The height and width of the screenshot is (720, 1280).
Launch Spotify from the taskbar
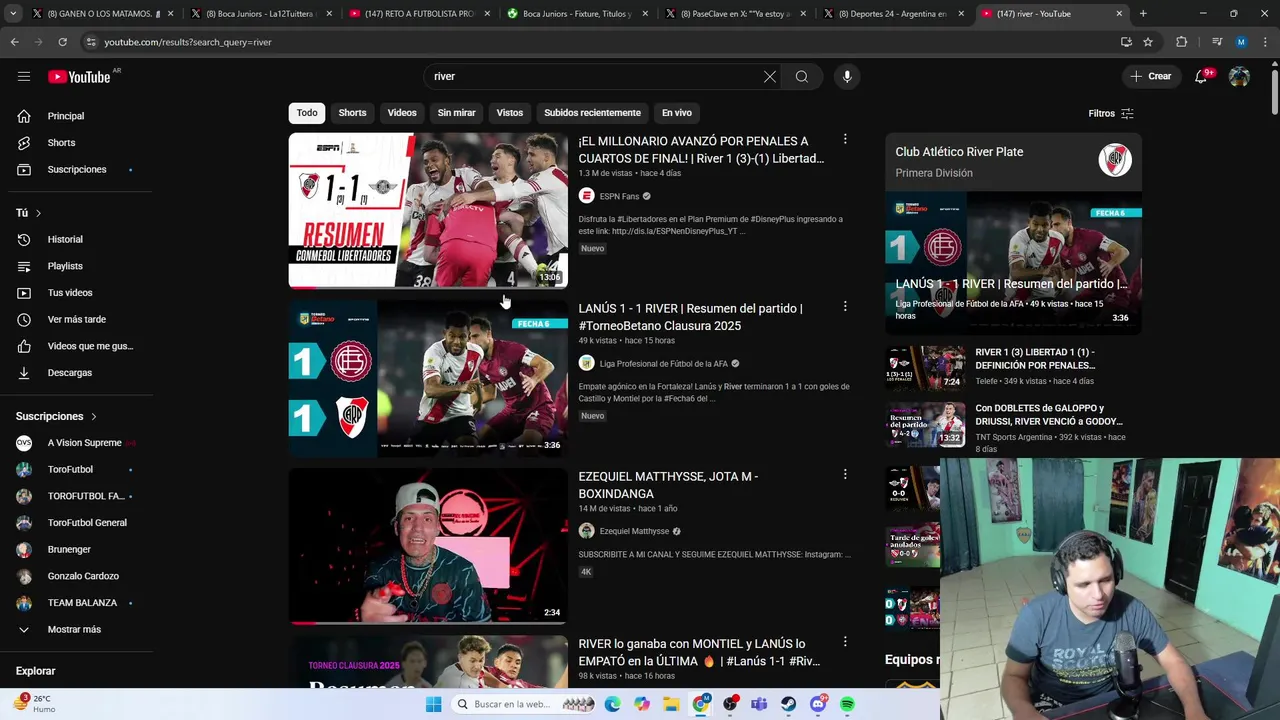click(x=847, y=704)
